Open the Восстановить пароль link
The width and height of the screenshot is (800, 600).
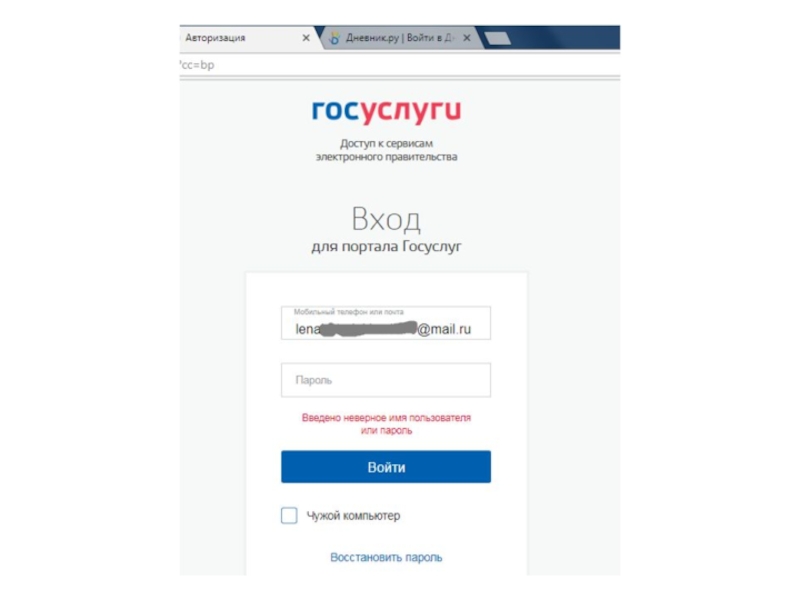point(386,558)
